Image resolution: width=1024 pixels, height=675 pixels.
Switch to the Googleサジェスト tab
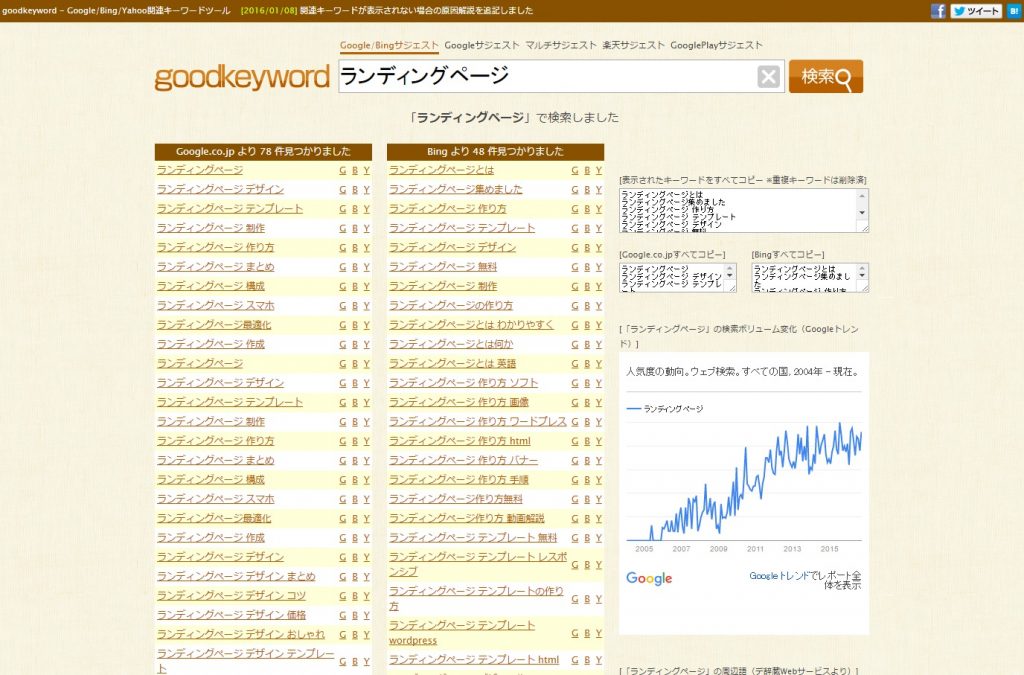(x=476, y=45)
